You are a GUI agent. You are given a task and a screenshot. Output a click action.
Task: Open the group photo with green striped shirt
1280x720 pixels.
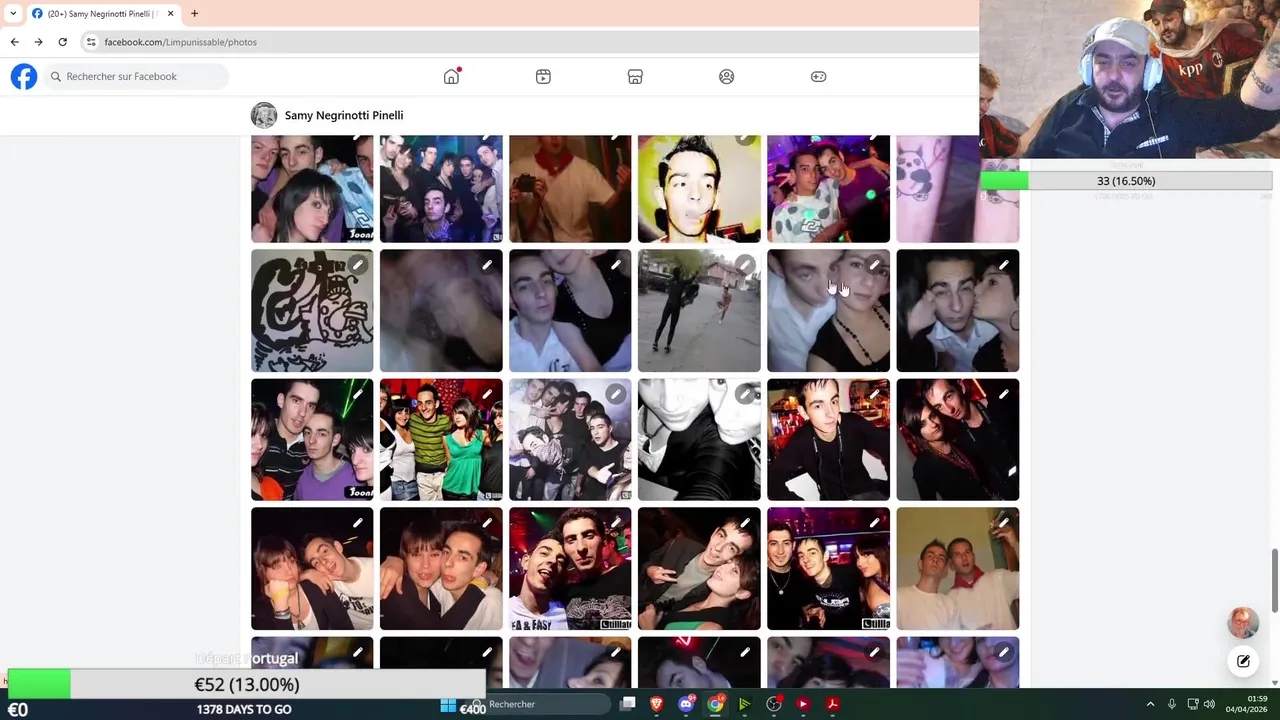[x=441, y=439]
